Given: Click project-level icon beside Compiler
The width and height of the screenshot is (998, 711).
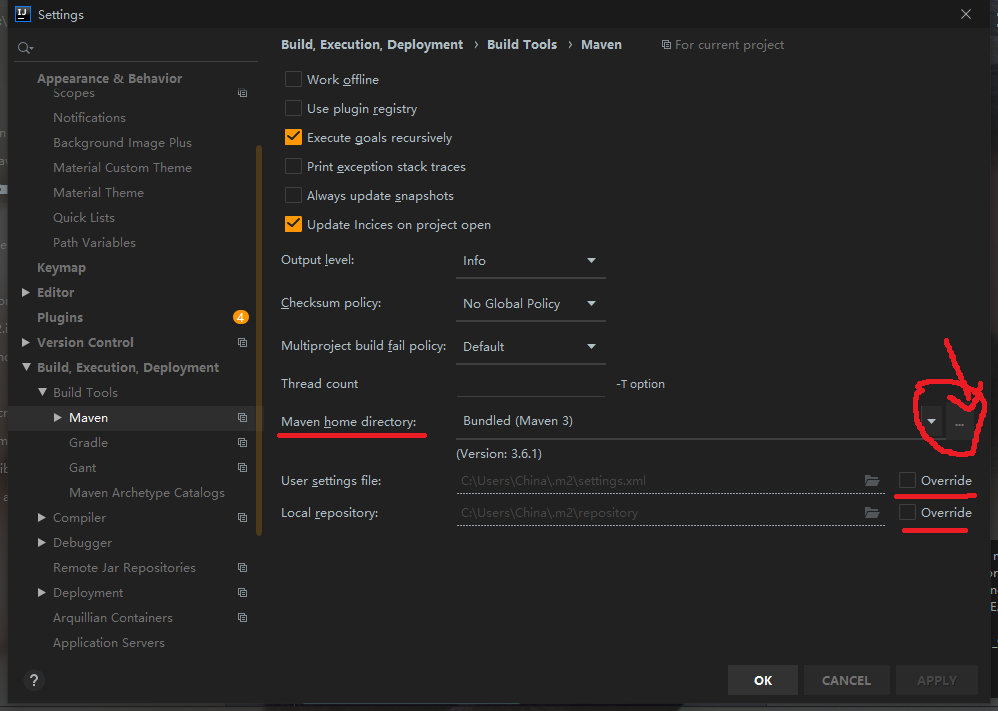Looking at the screenshot, I should tap(242, 517).
